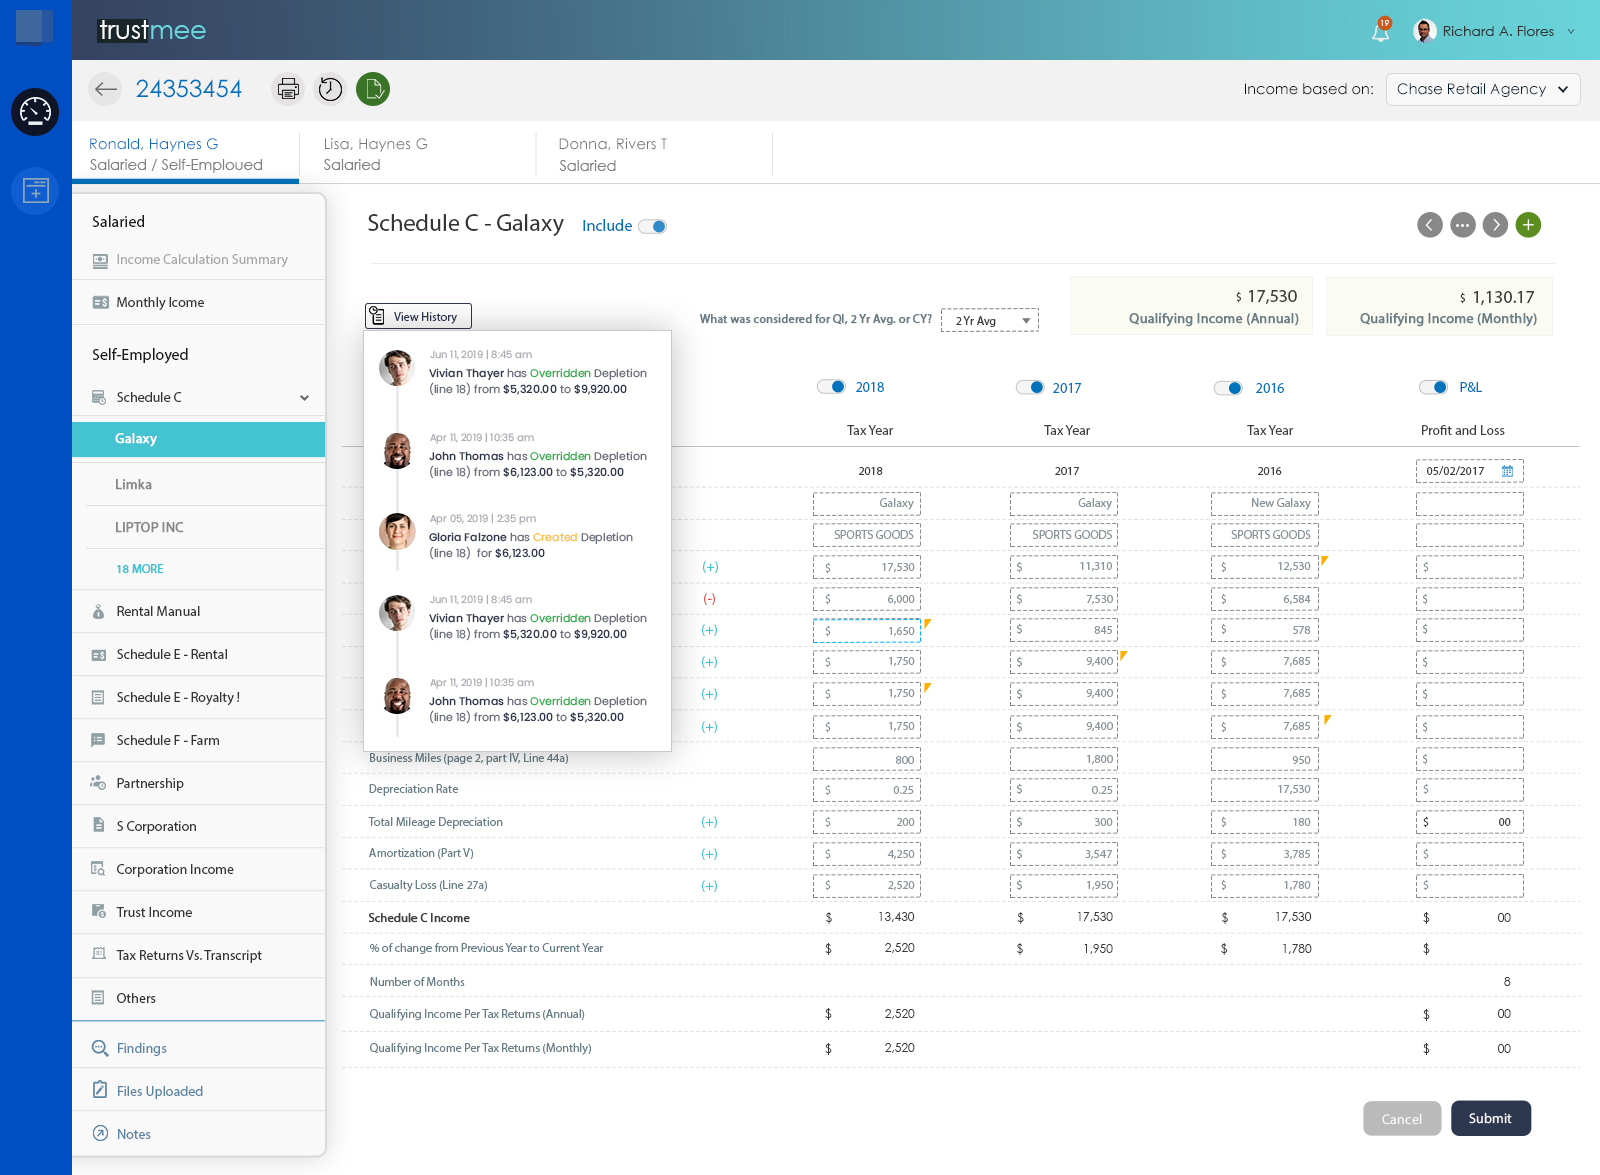The height and width of the screenshot is (1175, 1600).
Task: Open the 2 Yr Avg dropdown
Action: [x=990, y=320]
